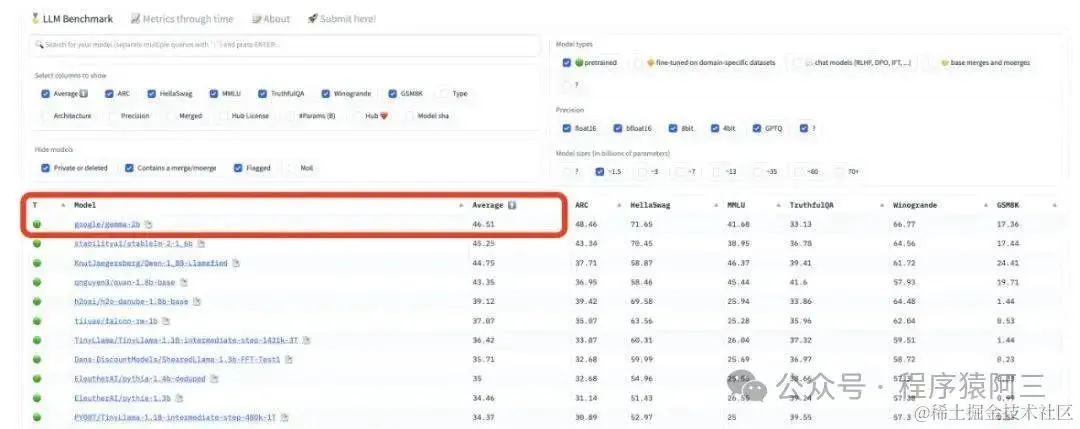Uncheck the Average column checkbox
This screenshot has height=429, width=1080.
(x=45, y=94)
